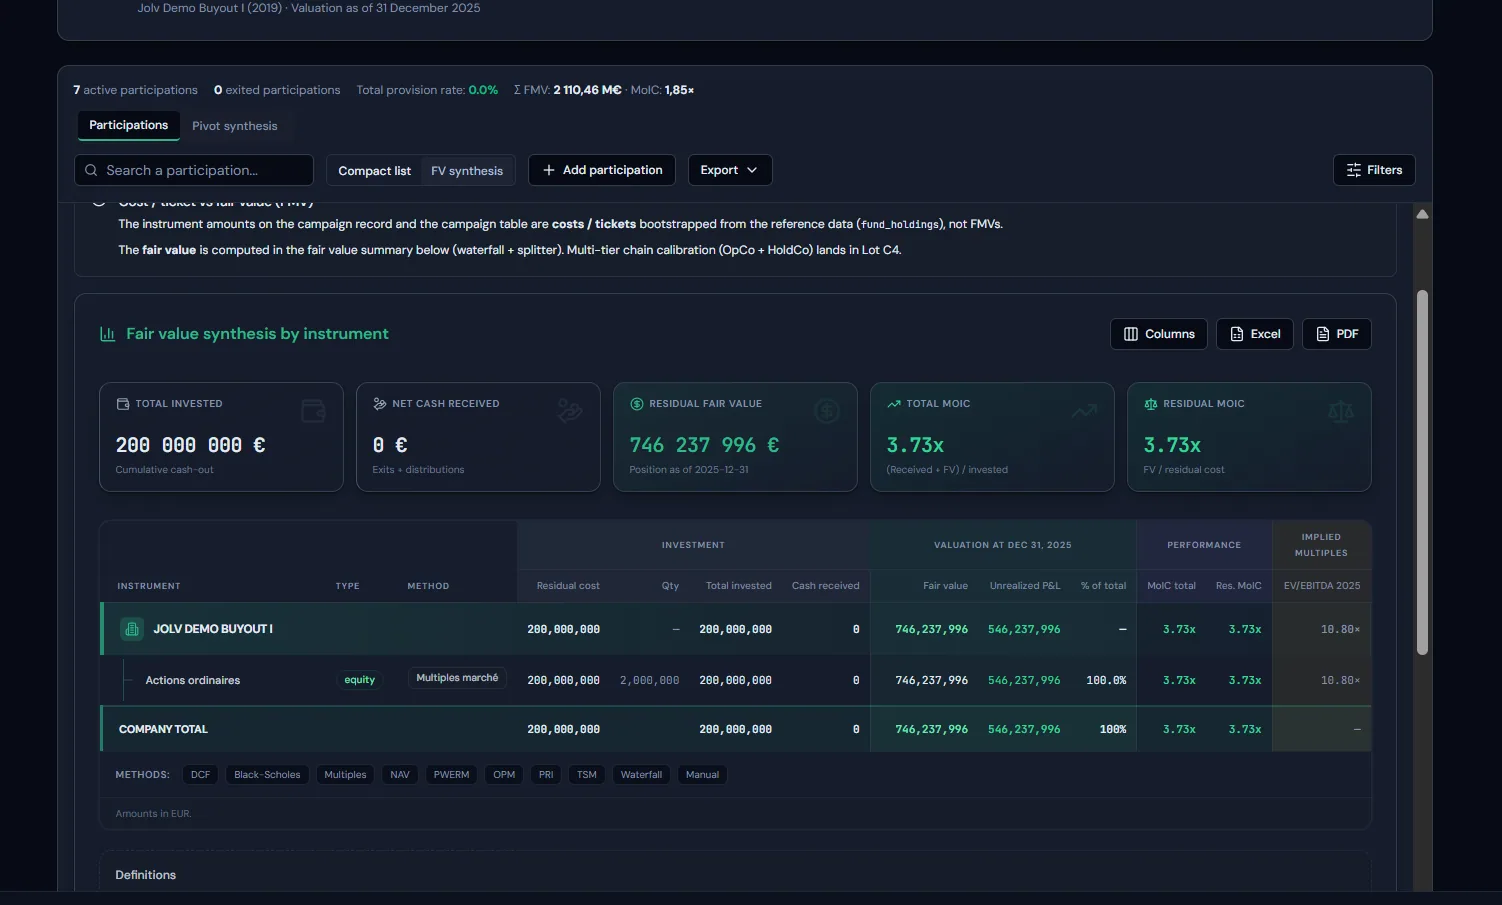This screenshot has width=1502, height=905.
Task: Open the Export dropdown
Action: pyautogui.click(x=730, y=170)
